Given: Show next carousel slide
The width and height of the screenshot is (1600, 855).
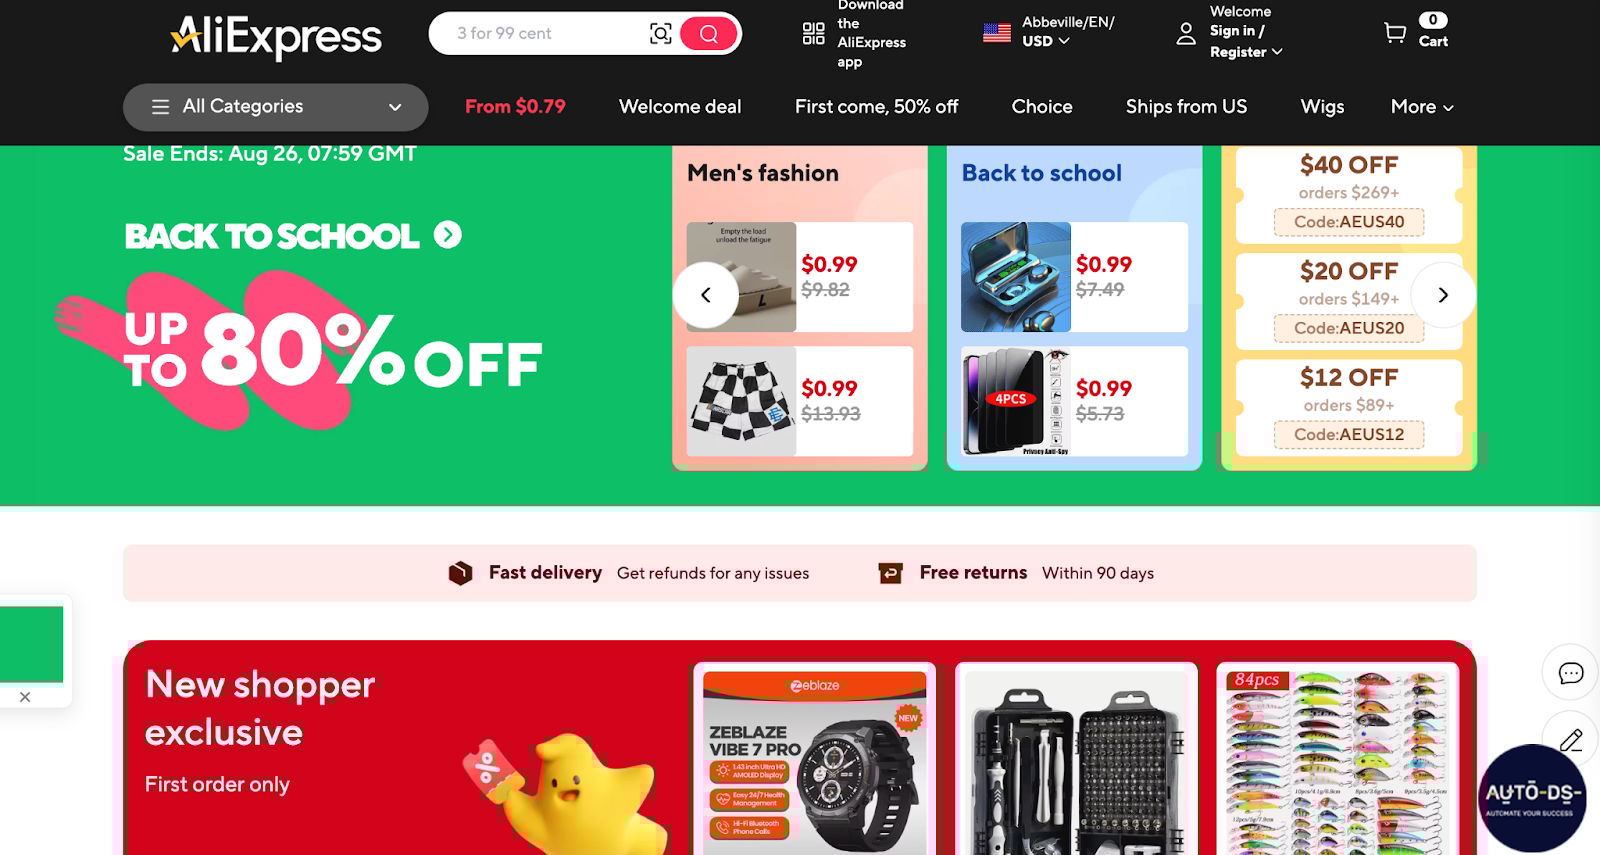Looking at the screenshot, I should click(1443, 295).
